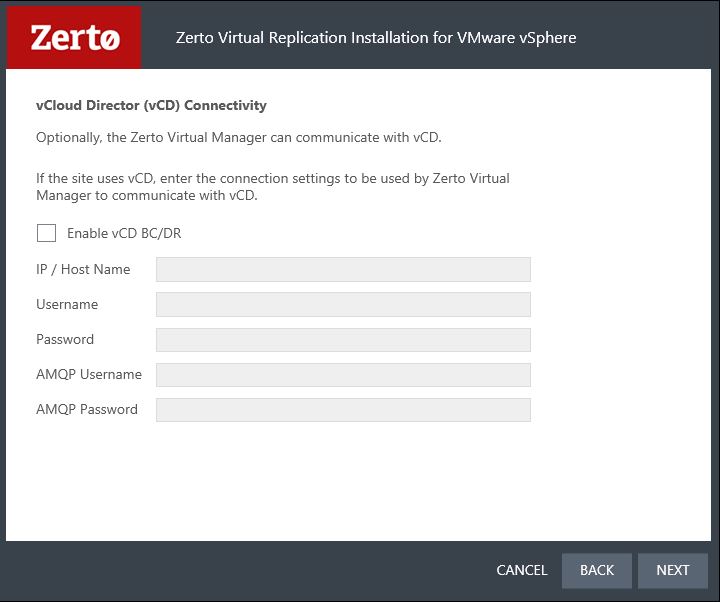
Task: Click the AMQP Username field
Action: pos(343,374)
